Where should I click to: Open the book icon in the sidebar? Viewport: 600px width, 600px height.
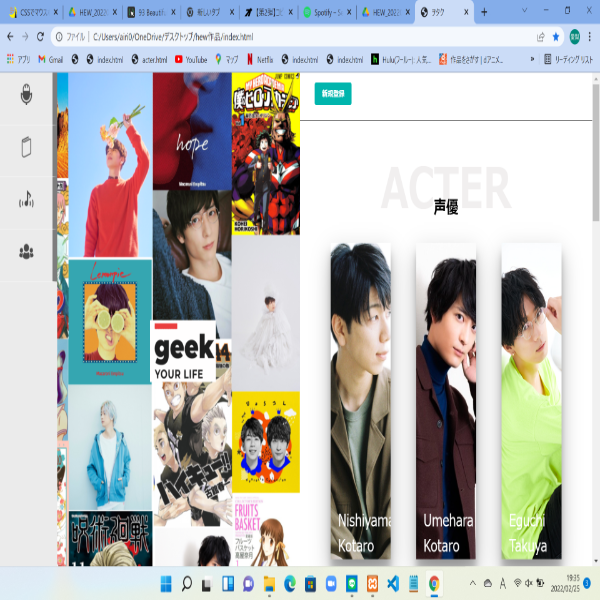coord(26,148)
